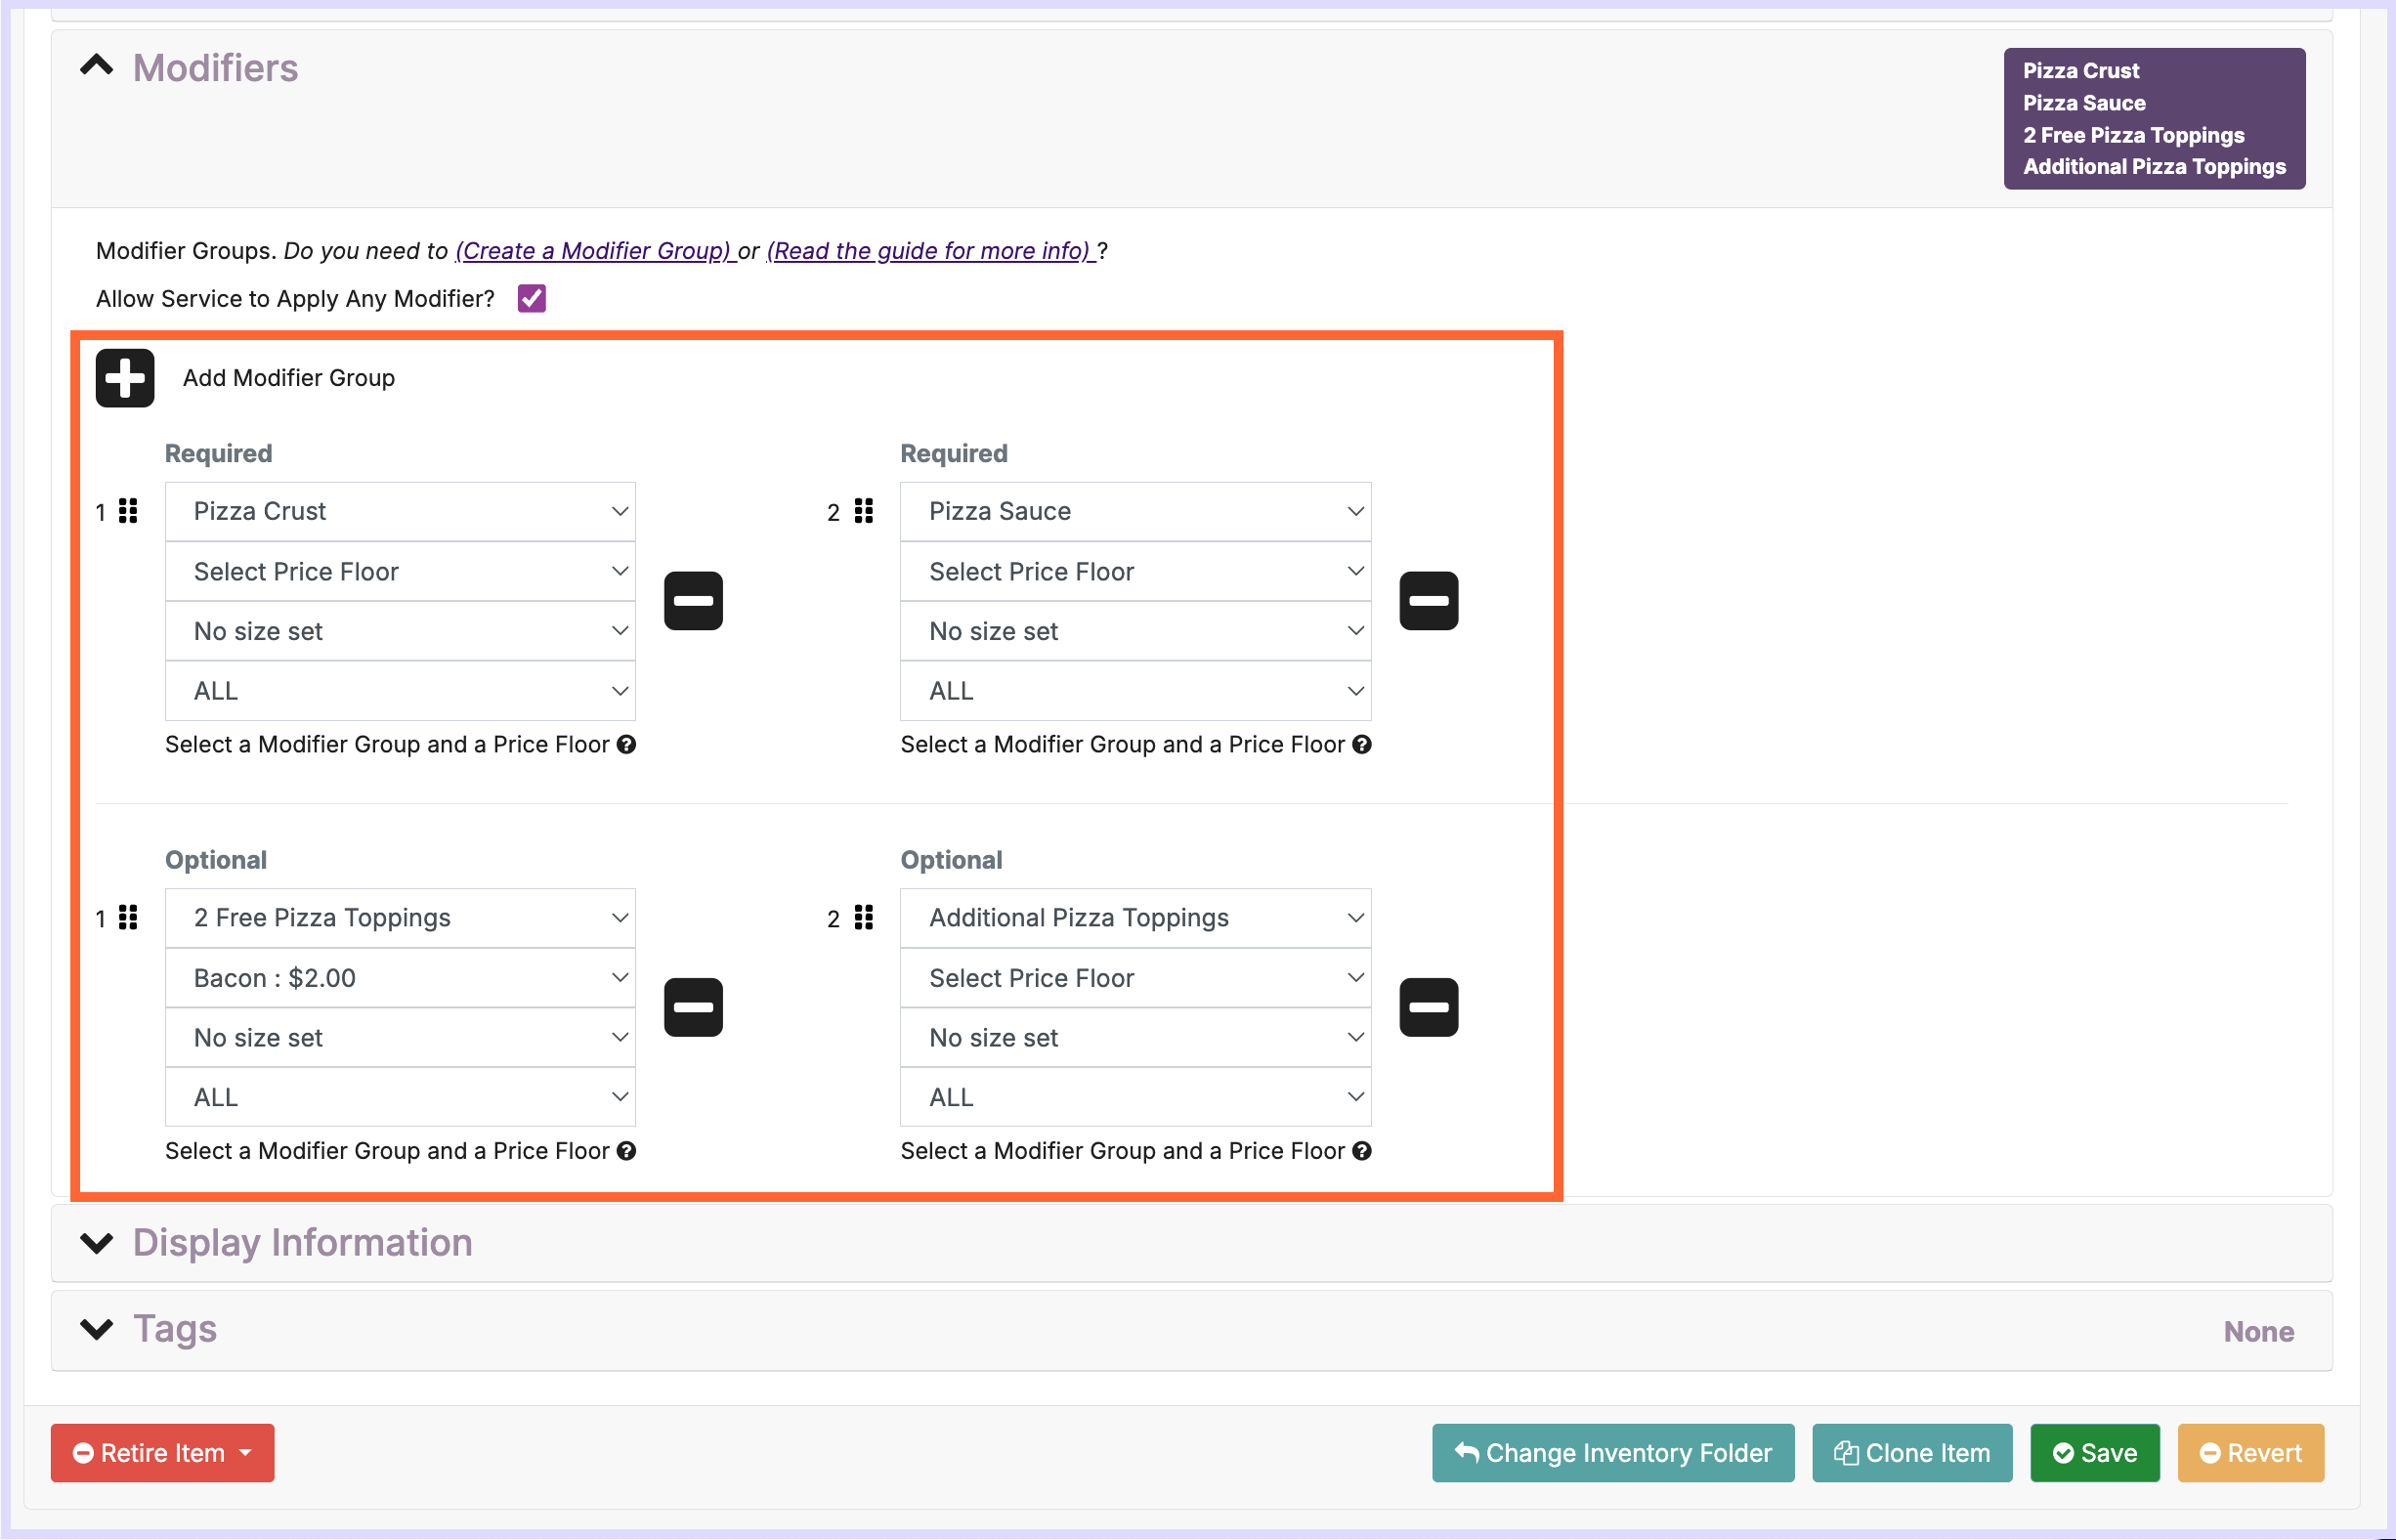The width and height of the screenshot is (2396, 1540).
Task: Click the drag handle beside Pizza Crust
Action: pos(128,511)
